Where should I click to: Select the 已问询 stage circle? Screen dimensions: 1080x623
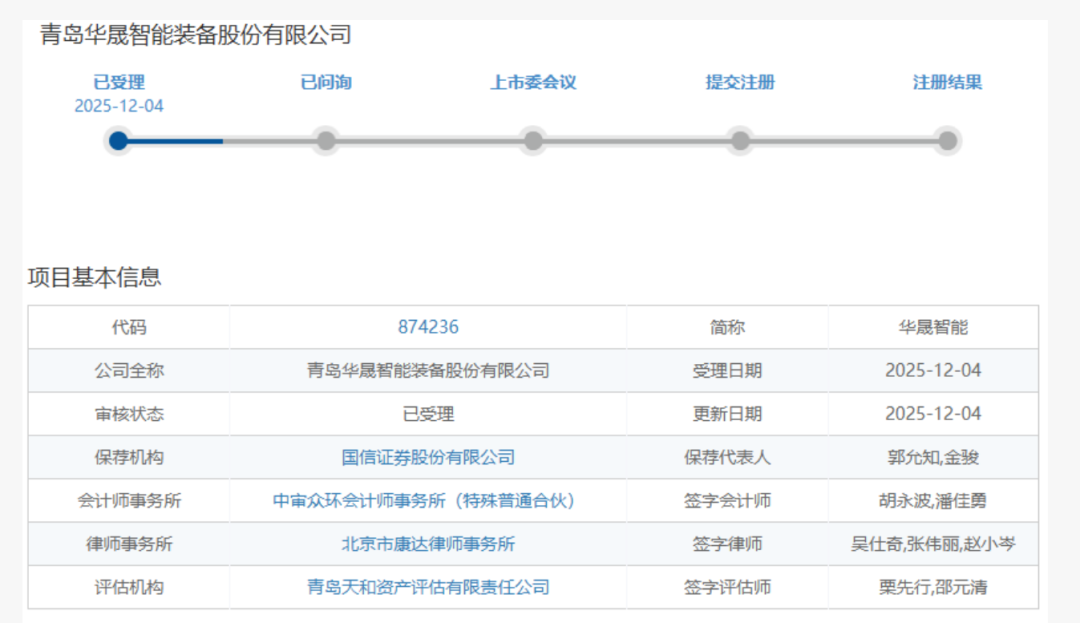326,140
